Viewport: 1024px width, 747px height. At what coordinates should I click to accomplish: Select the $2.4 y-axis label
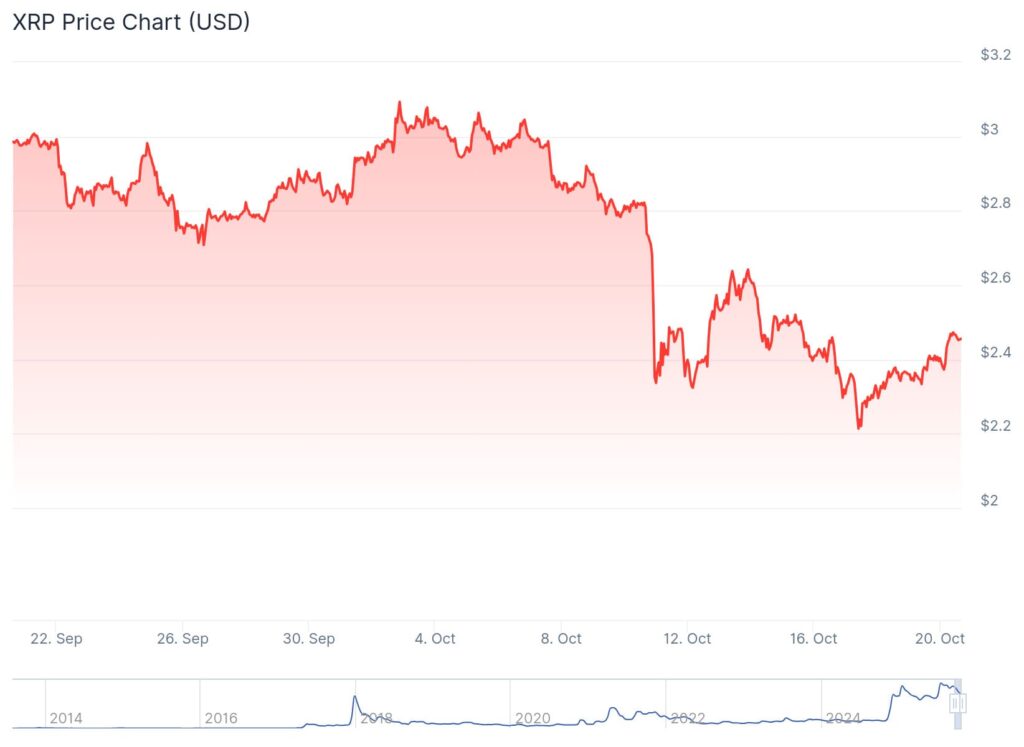pyautogui.click(x=996, y=352)
